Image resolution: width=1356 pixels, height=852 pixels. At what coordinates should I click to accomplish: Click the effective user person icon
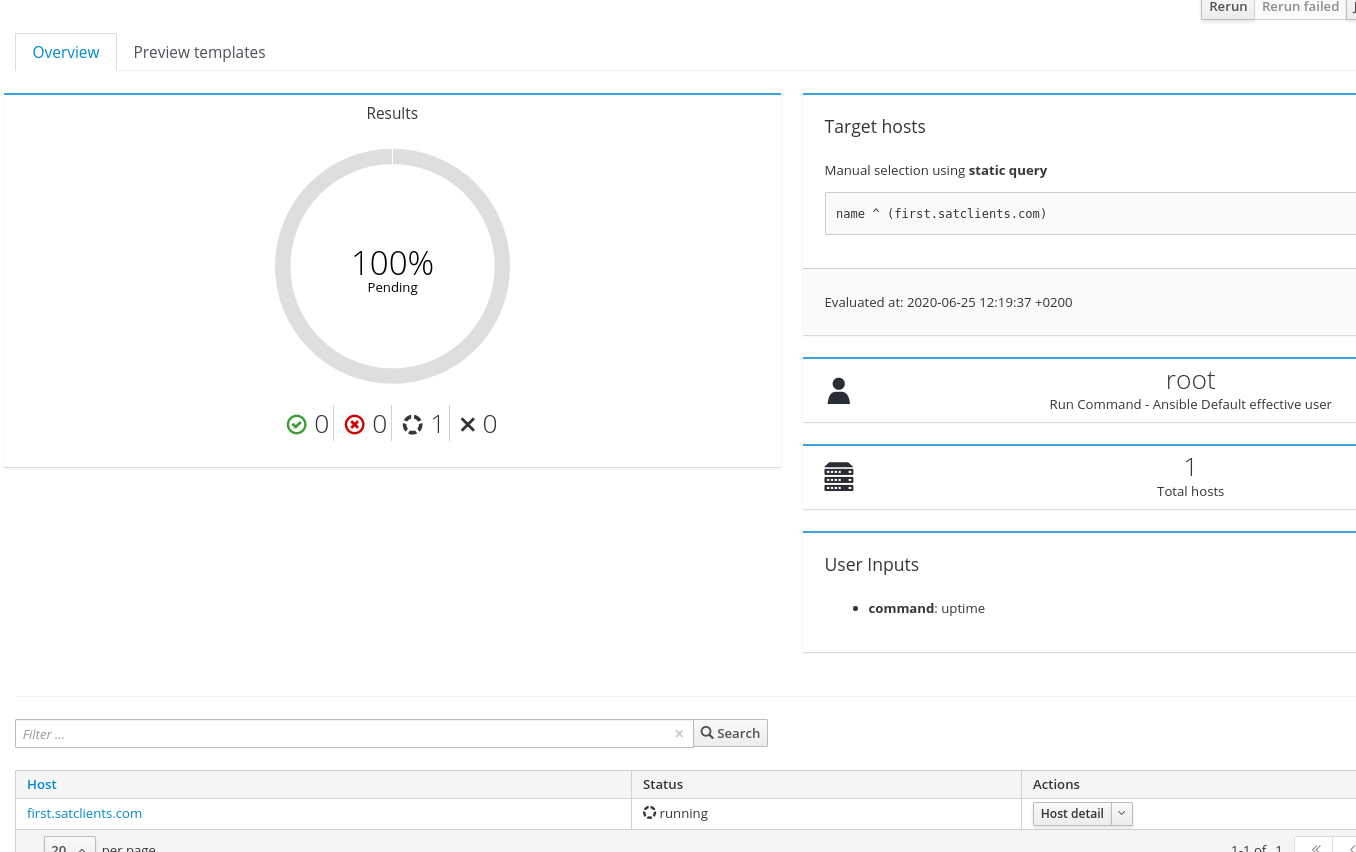tap(838, 391)
